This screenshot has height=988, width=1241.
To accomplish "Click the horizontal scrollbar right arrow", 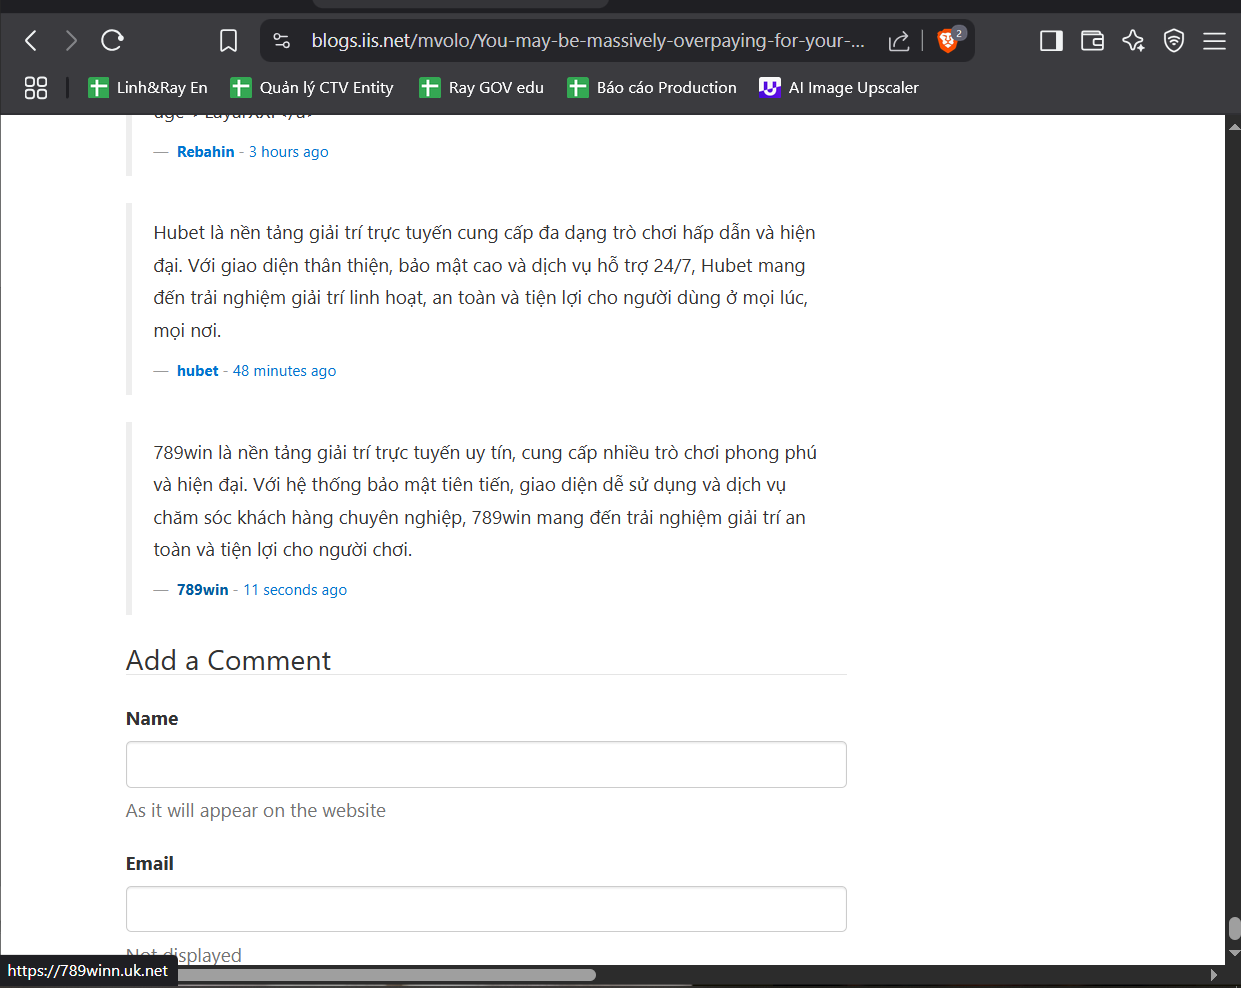I will (x=1214, y=975).
